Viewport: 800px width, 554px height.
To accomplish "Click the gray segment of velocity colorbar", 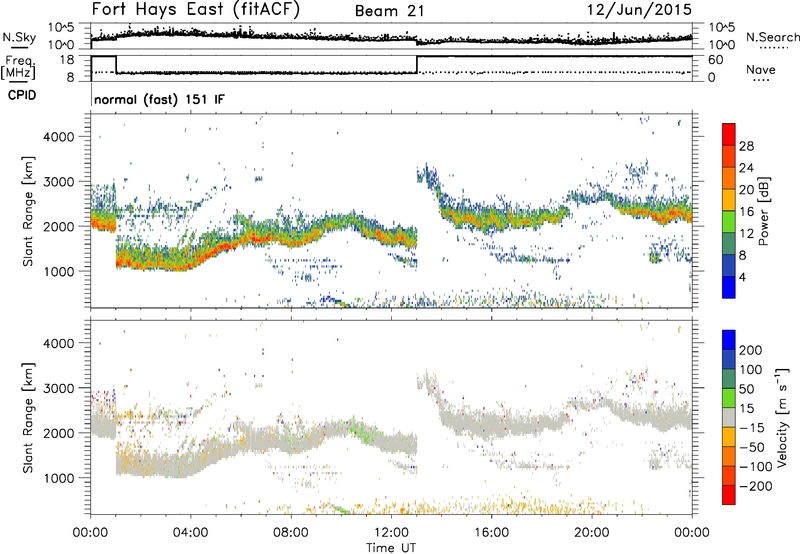I will 729,418.
